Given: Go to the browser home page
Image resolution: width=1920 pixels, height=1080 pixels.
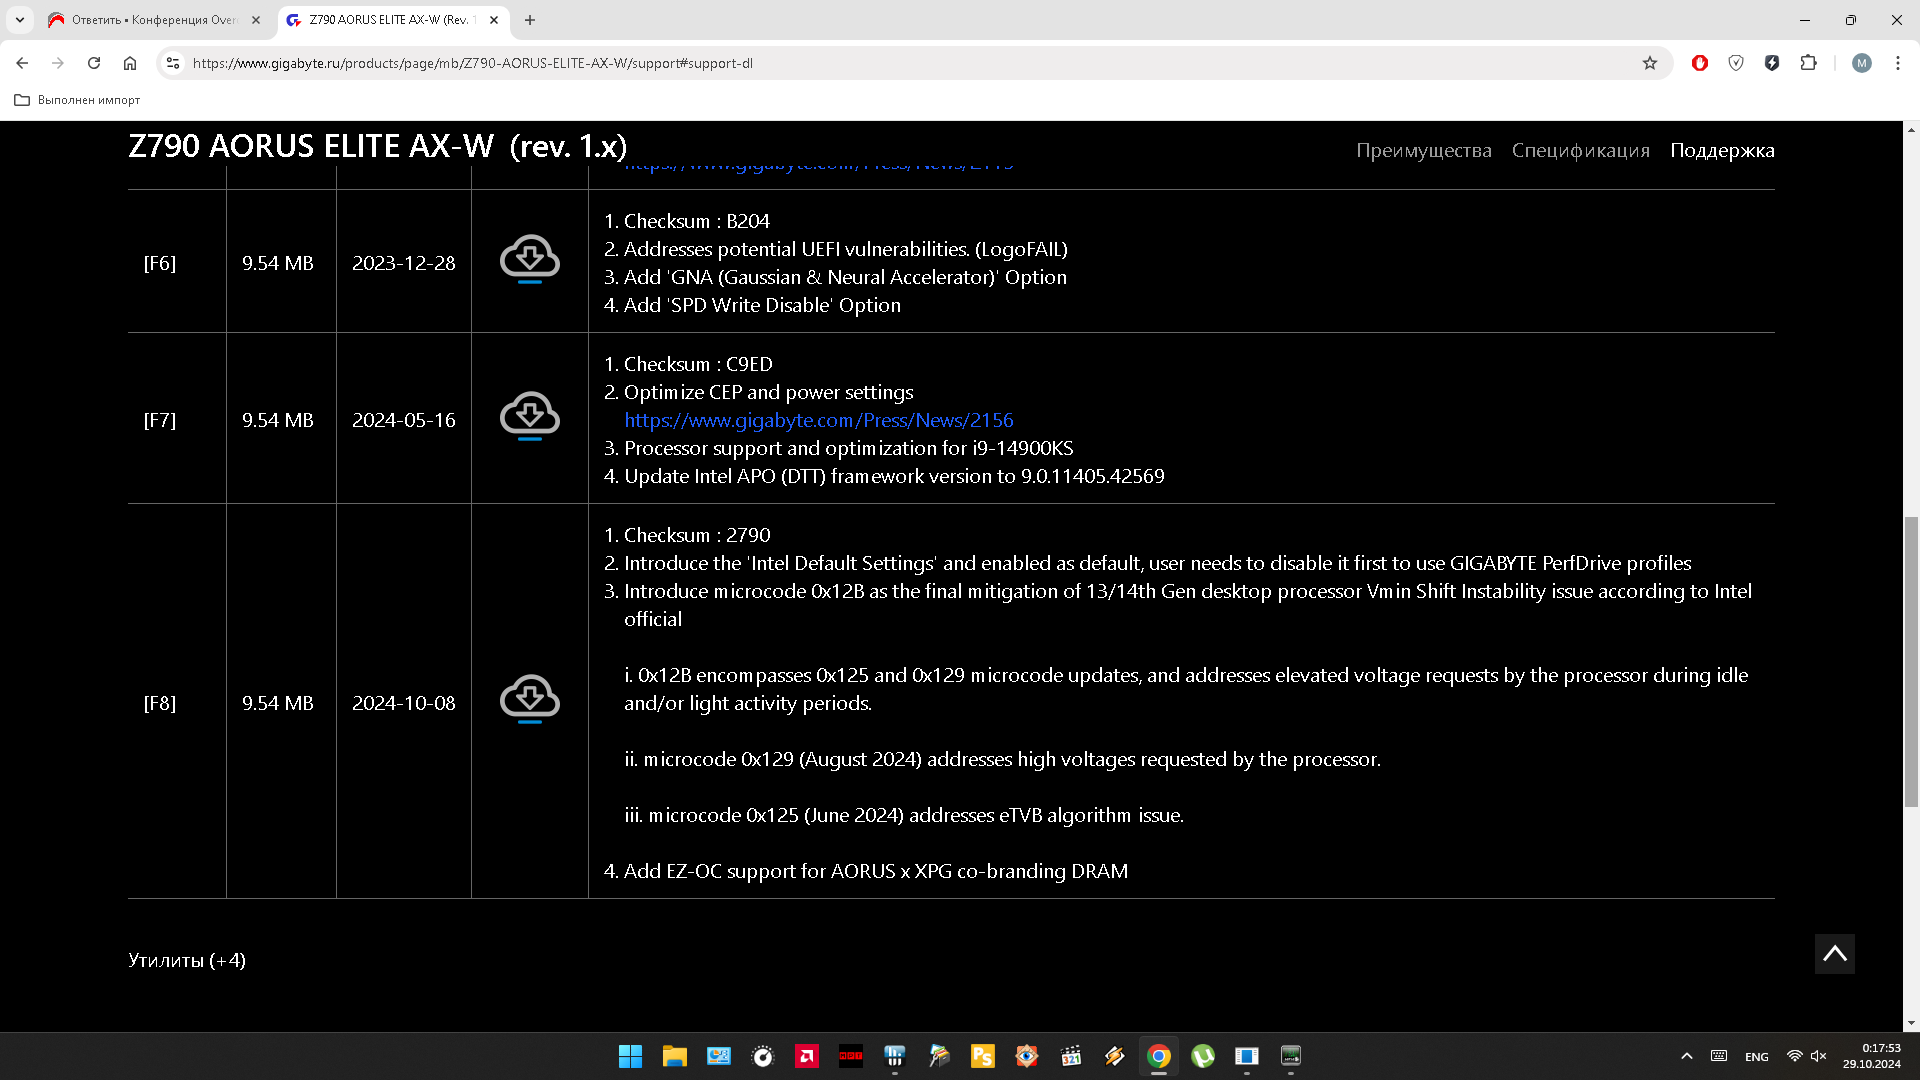Looking at the screenshot, I should click(x=130, y=63).
